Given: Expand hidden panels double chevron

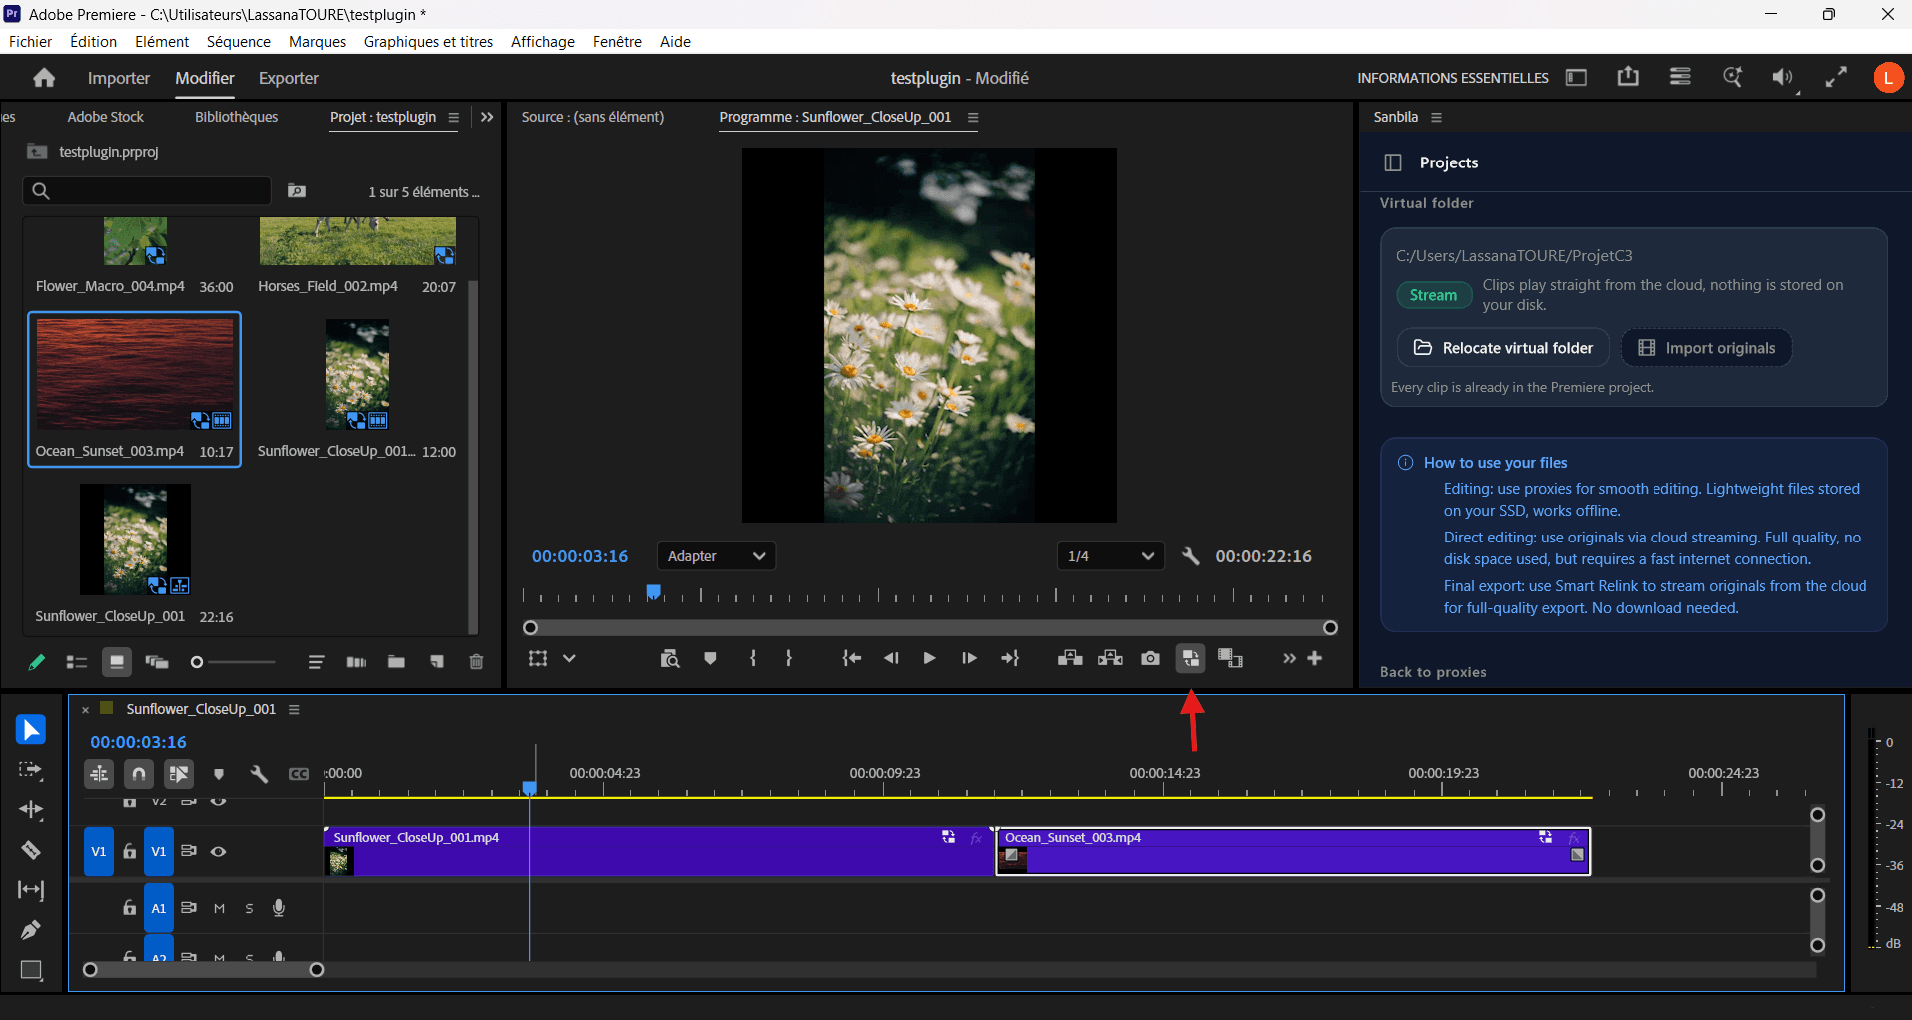Looking at the screenshot, I should pos(487,117).
